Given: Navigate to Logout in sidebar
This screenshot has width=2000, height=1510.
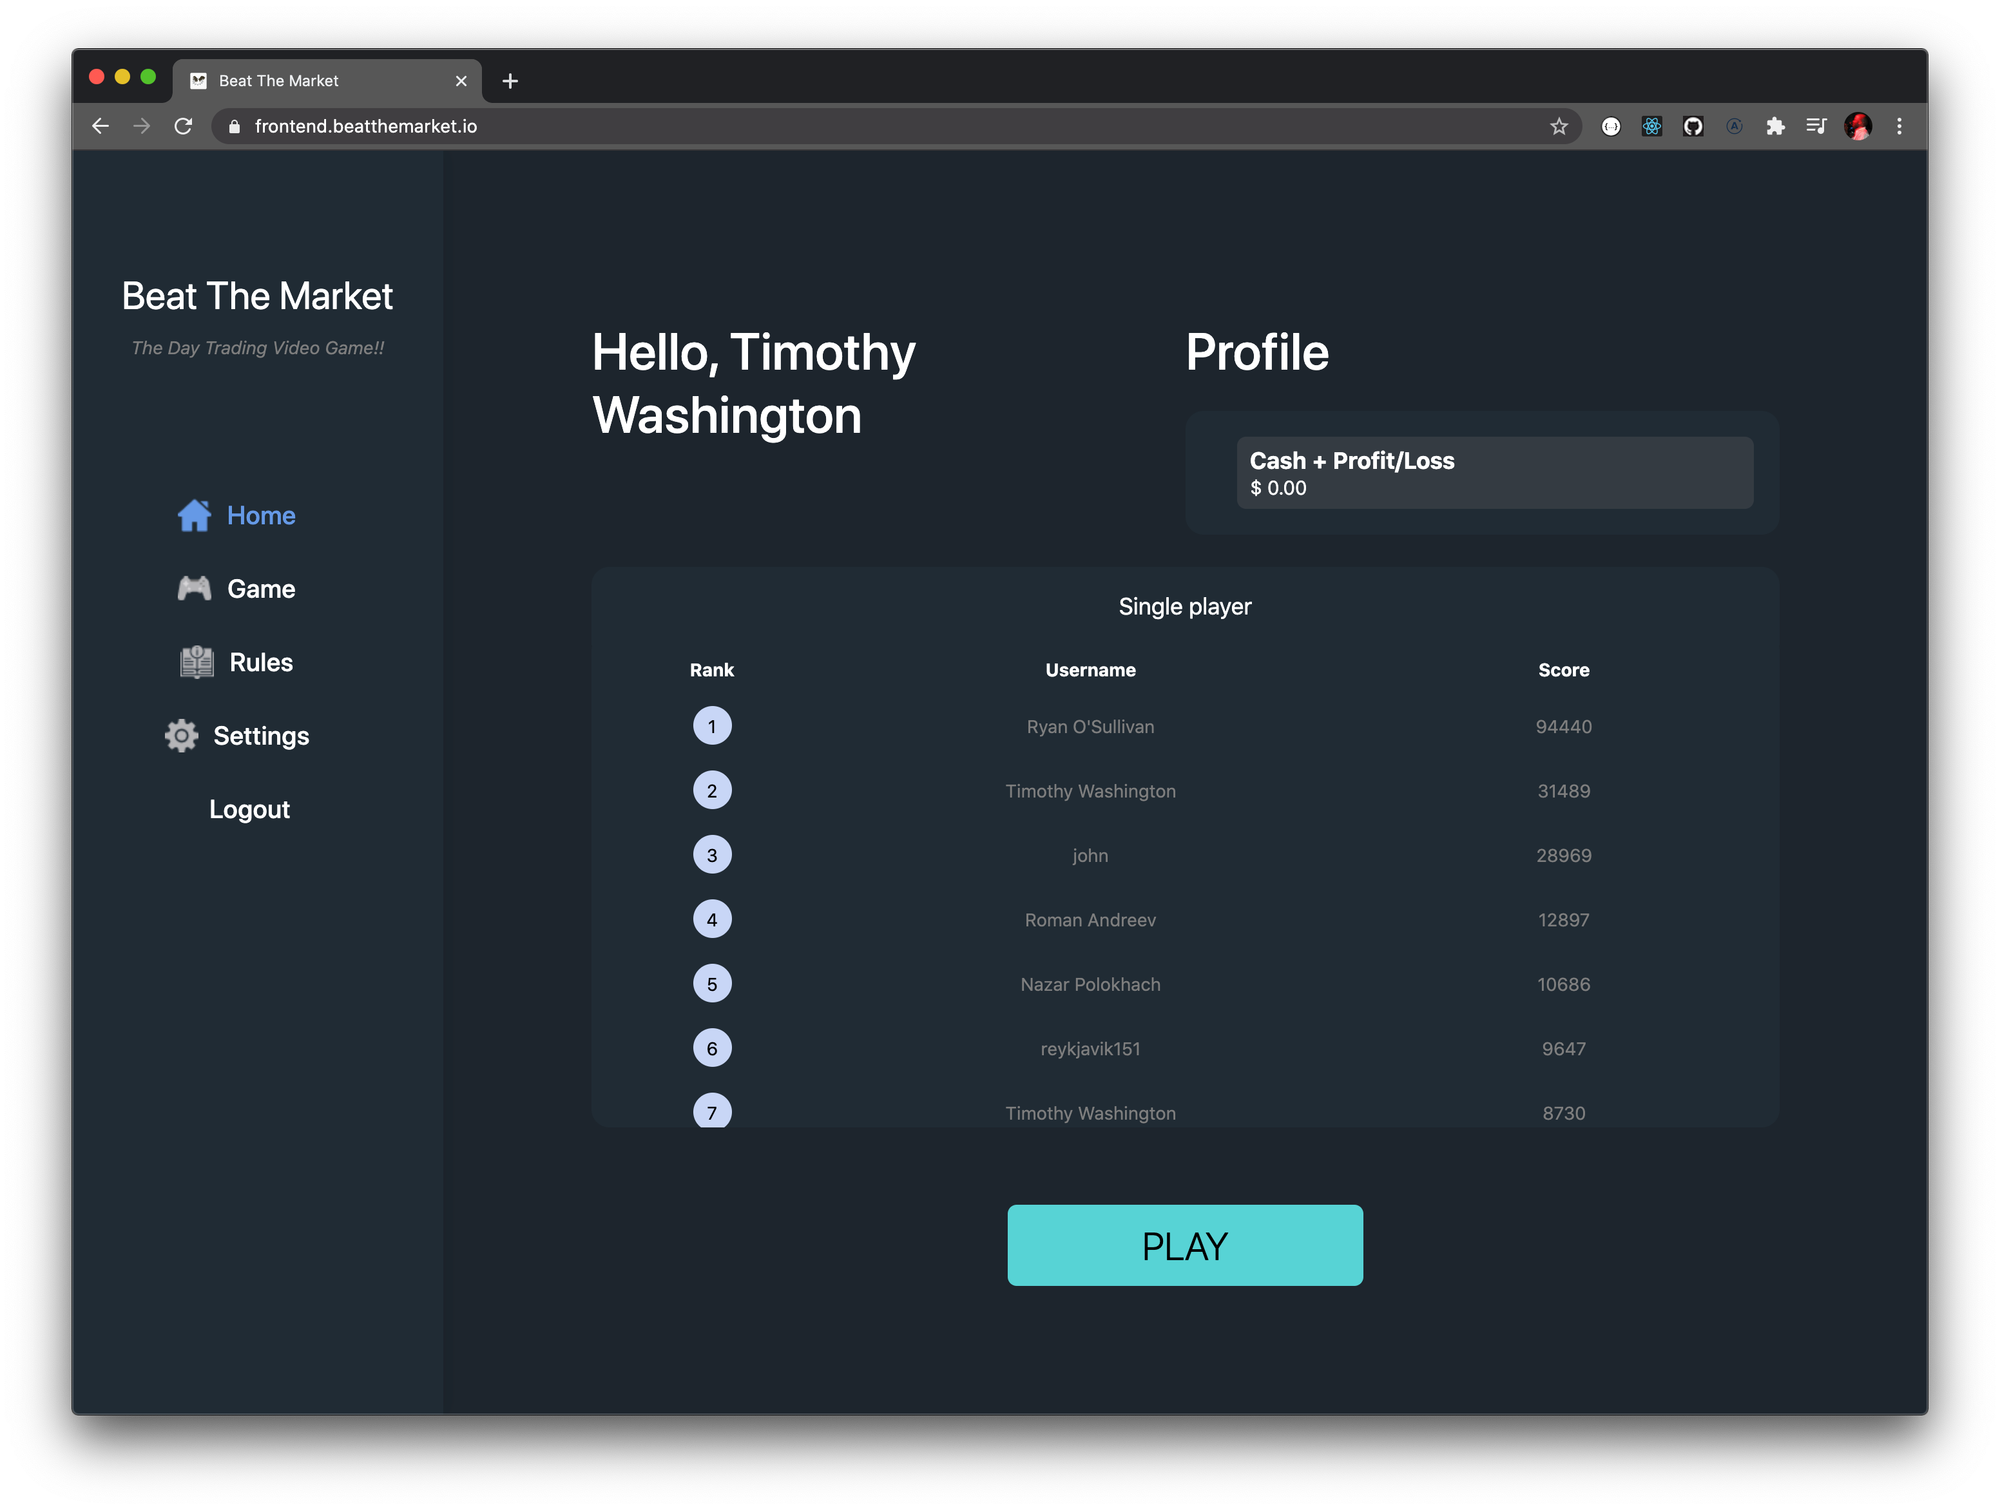Looking at the screenshot, I should tap(249, 809).
